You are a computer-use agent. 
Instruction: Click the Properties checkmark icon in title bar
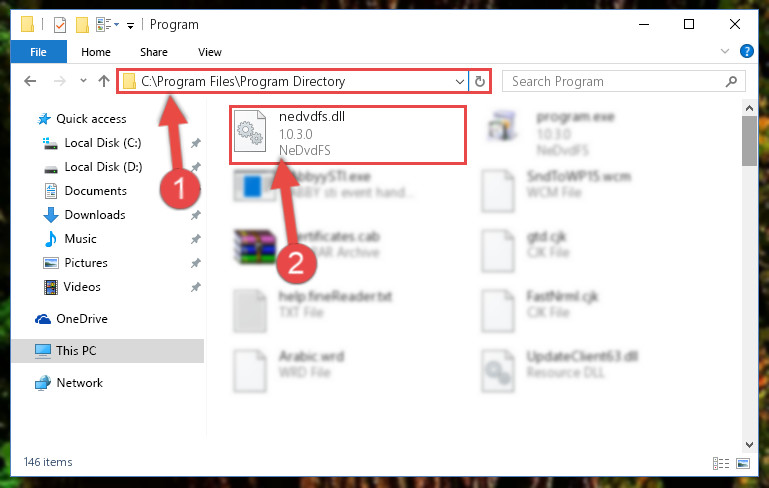tap(59, 25)
